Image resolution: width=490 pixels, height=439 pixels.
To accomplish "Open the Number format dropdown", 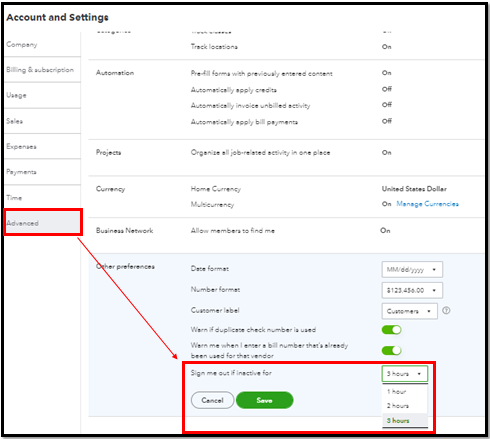I will pyautogui.click(x=412, y=290).
